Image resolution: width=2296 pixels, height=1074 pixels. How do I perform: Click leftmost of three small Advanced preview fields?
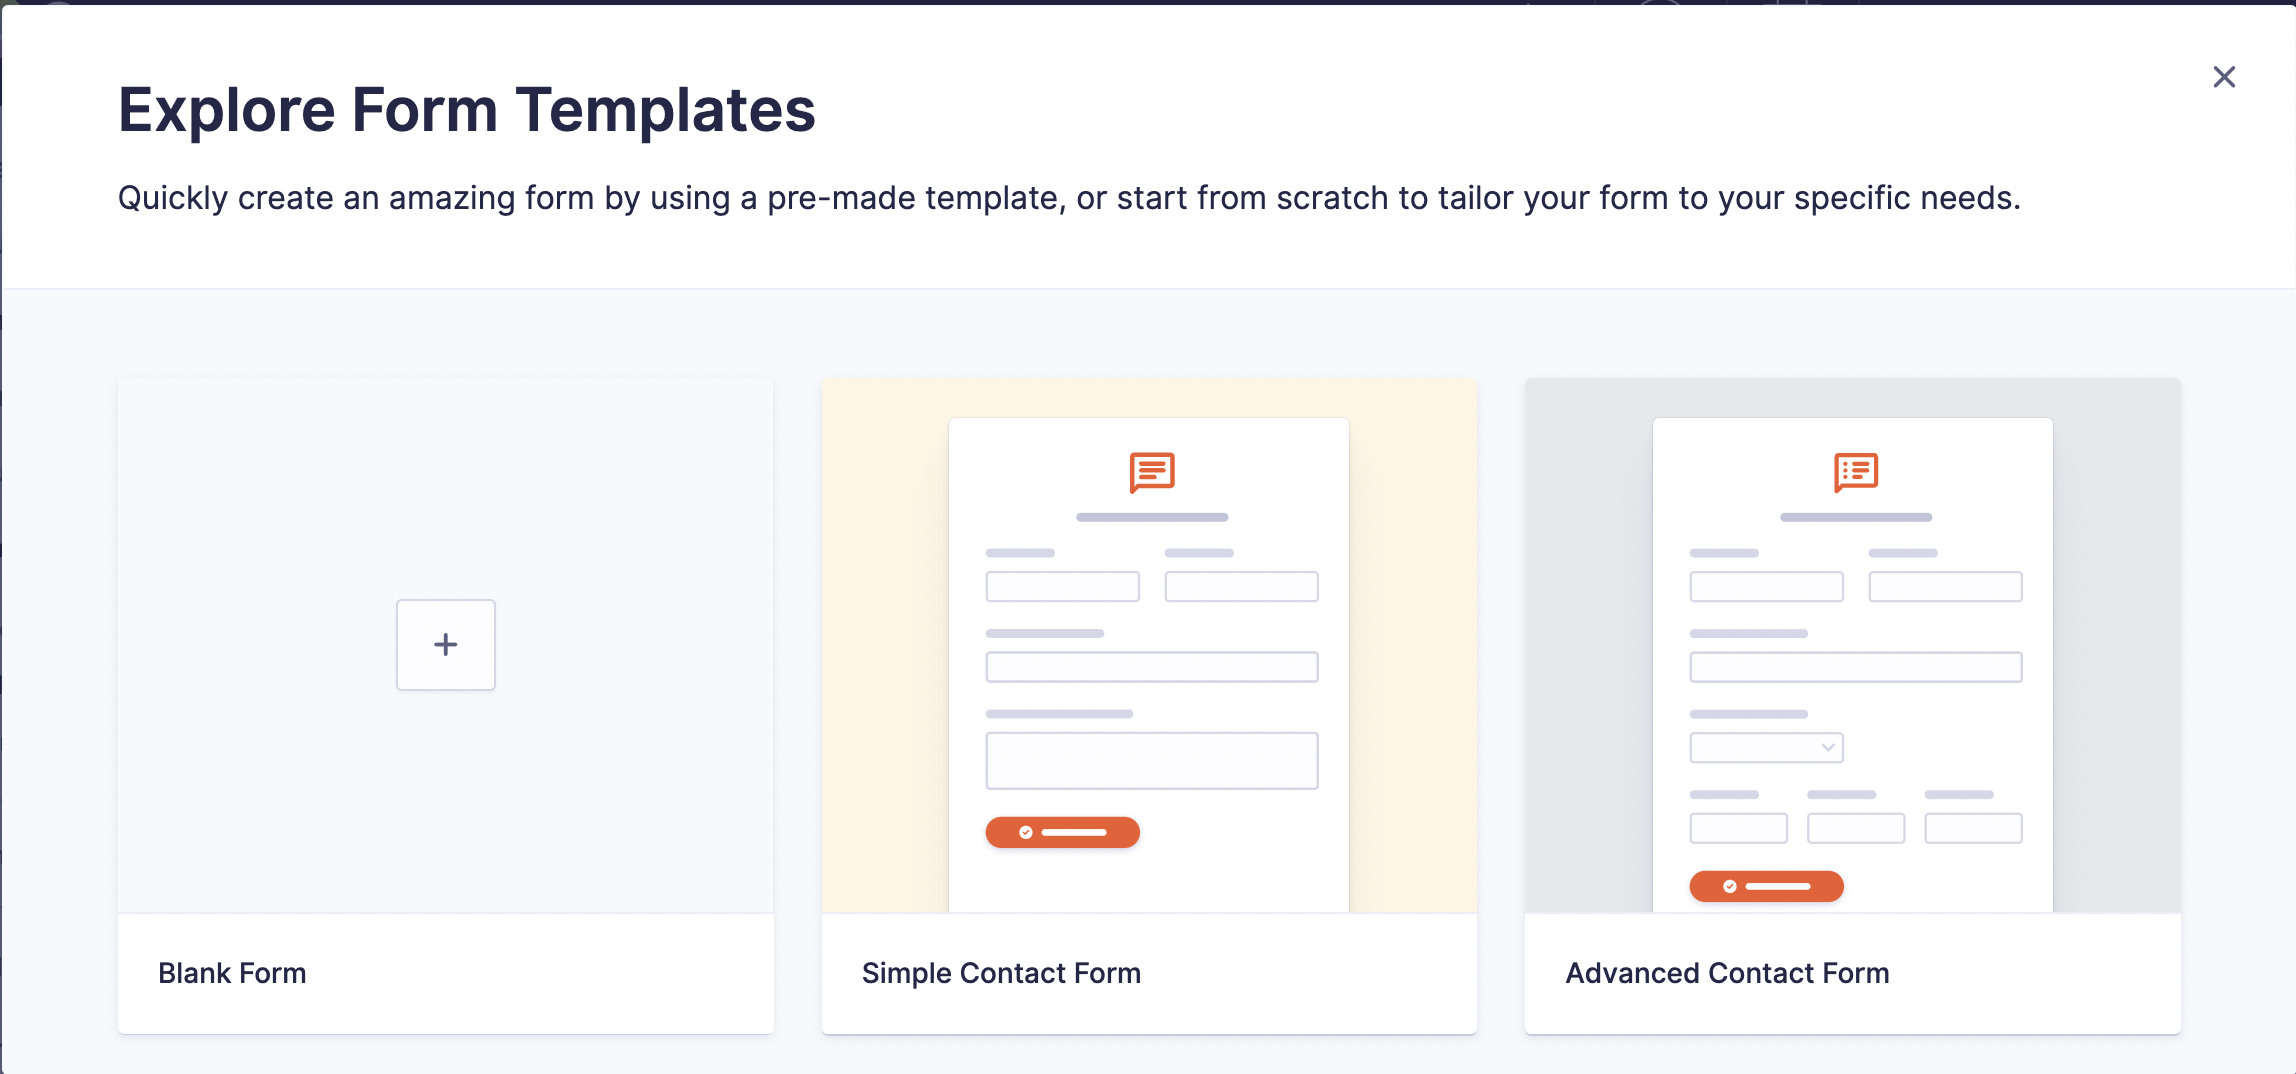point(1738,828)
